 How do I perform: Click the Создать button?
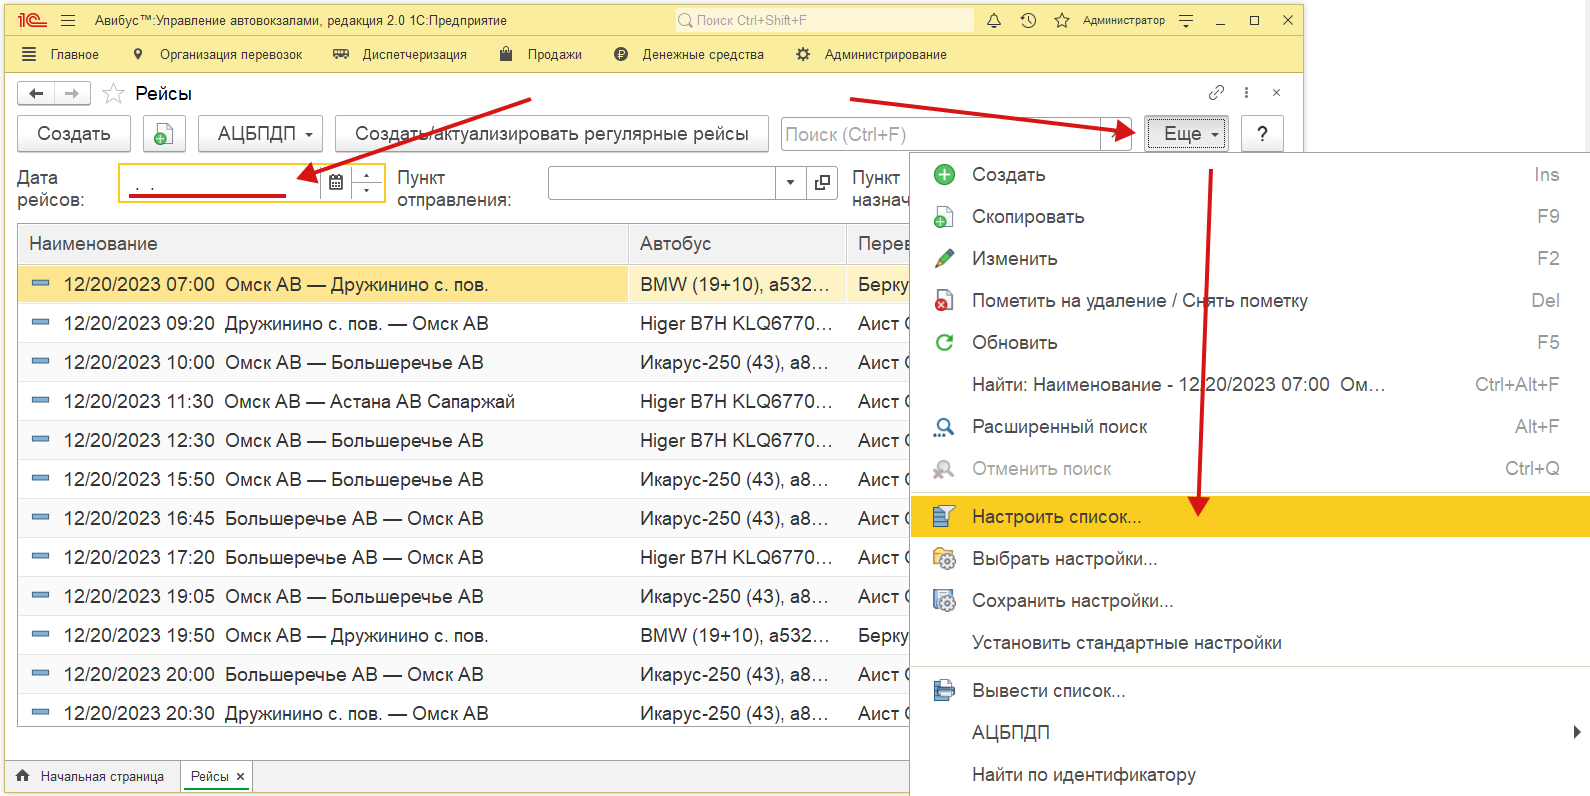click(x=74, y=134)
